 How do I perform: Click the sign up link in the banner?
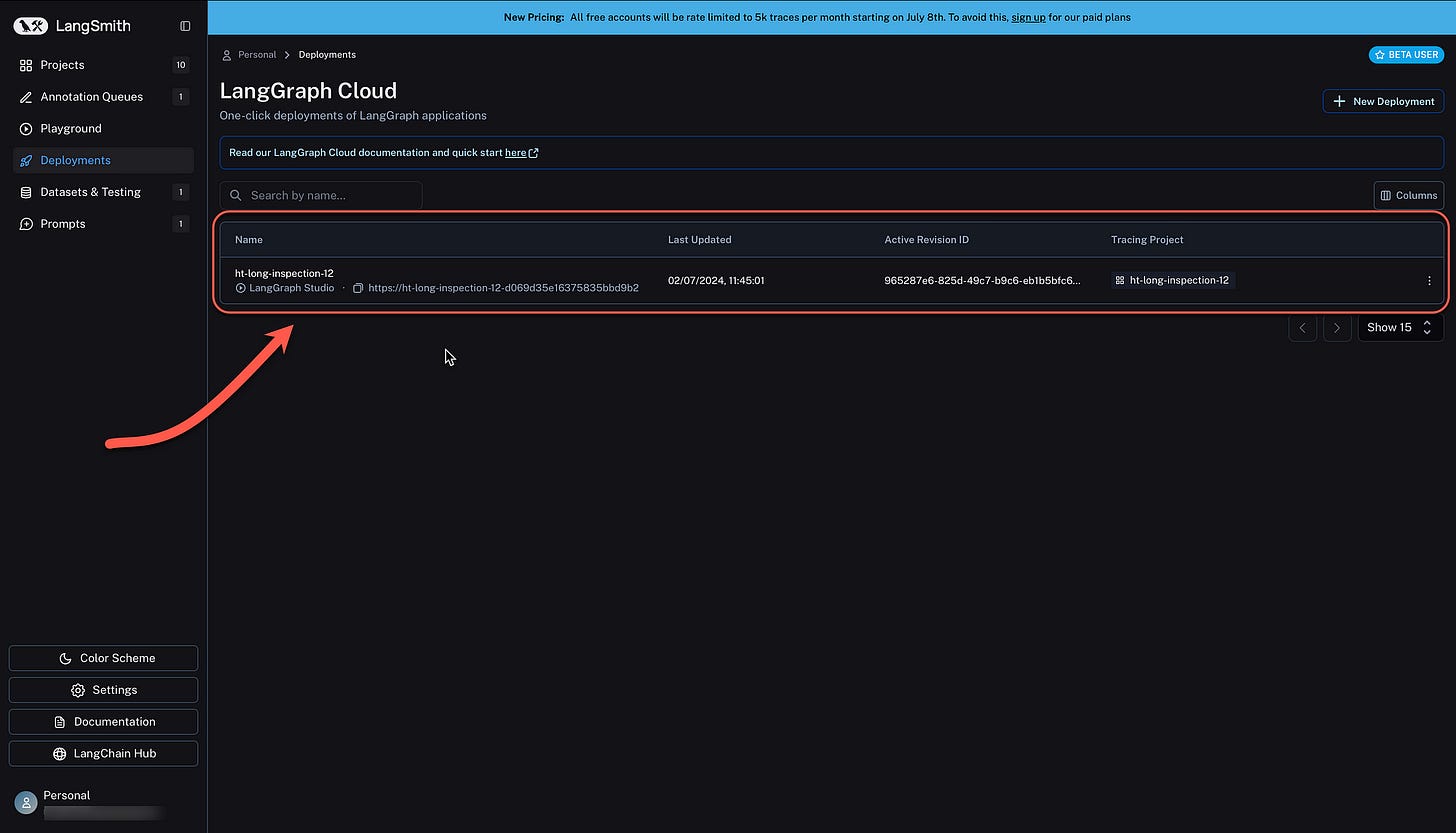[x=1028, y=17]
